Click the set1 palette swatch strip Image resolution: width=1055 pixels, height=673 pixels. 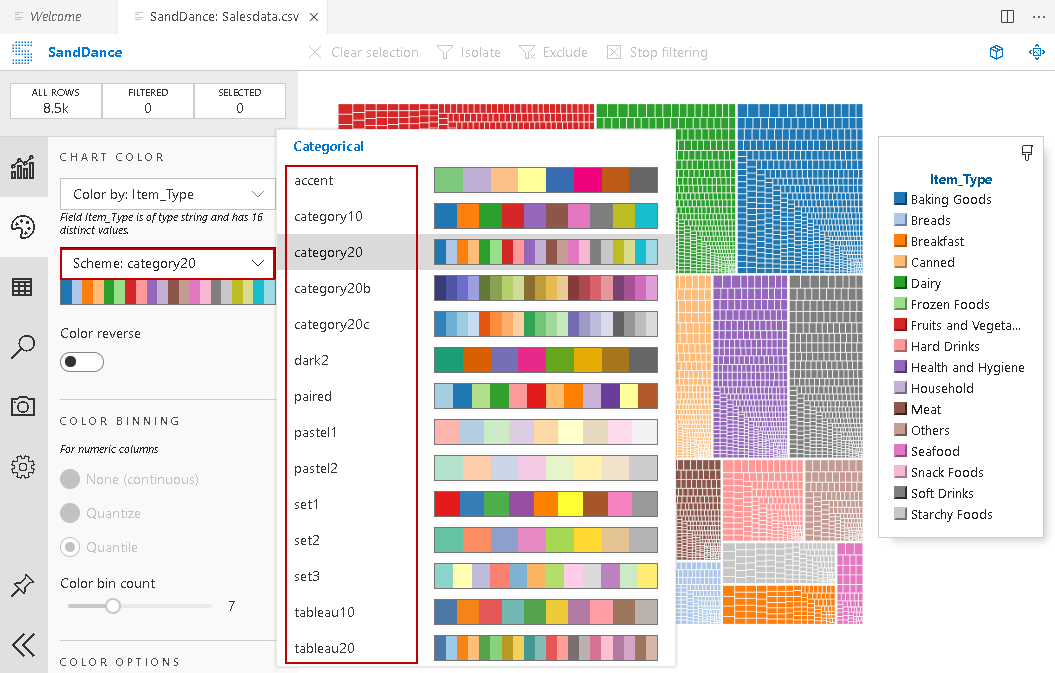coord(546,504)
